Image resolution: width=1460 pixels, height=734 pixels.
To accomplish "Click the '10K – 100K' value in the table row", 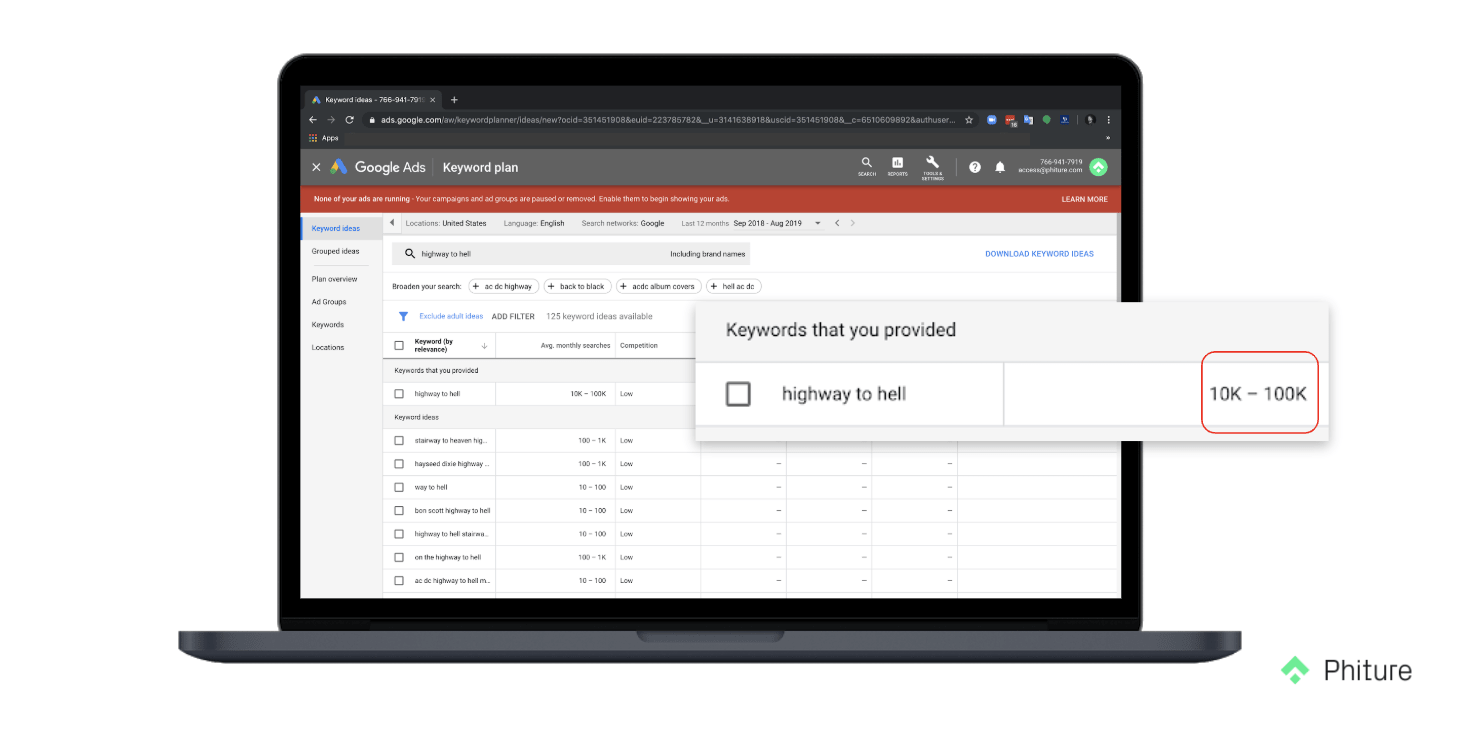I will 588,394.
